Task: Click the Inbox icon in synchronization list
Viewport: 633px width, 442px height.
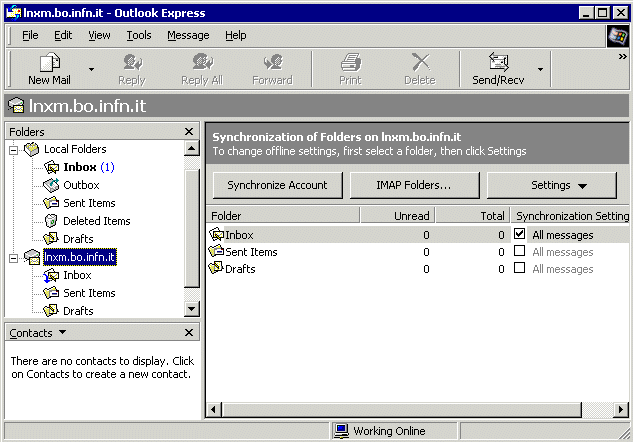Action: point(216,234)
